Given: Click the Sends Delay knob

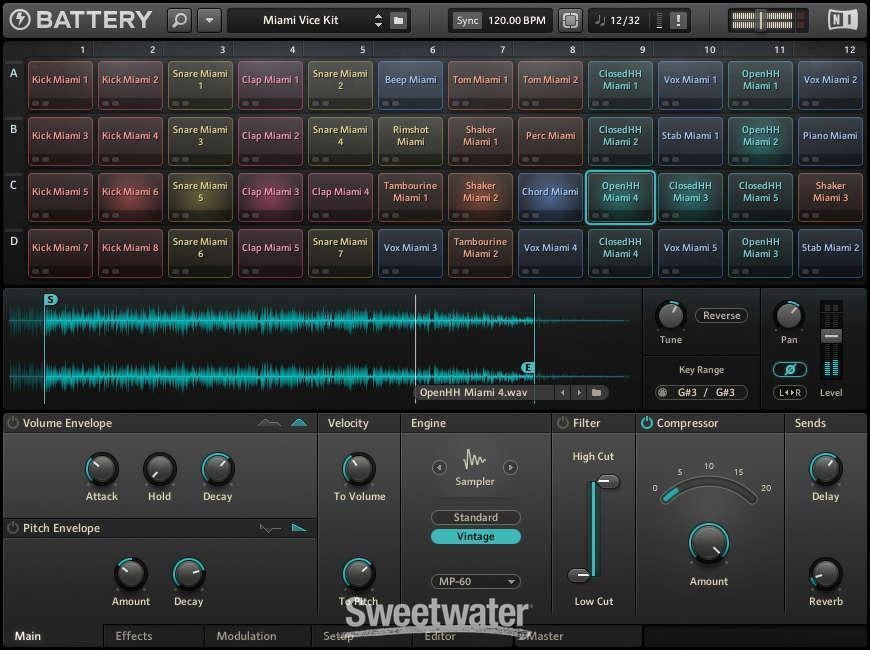Looking at the screenshot, I should [x=825, y=469].
